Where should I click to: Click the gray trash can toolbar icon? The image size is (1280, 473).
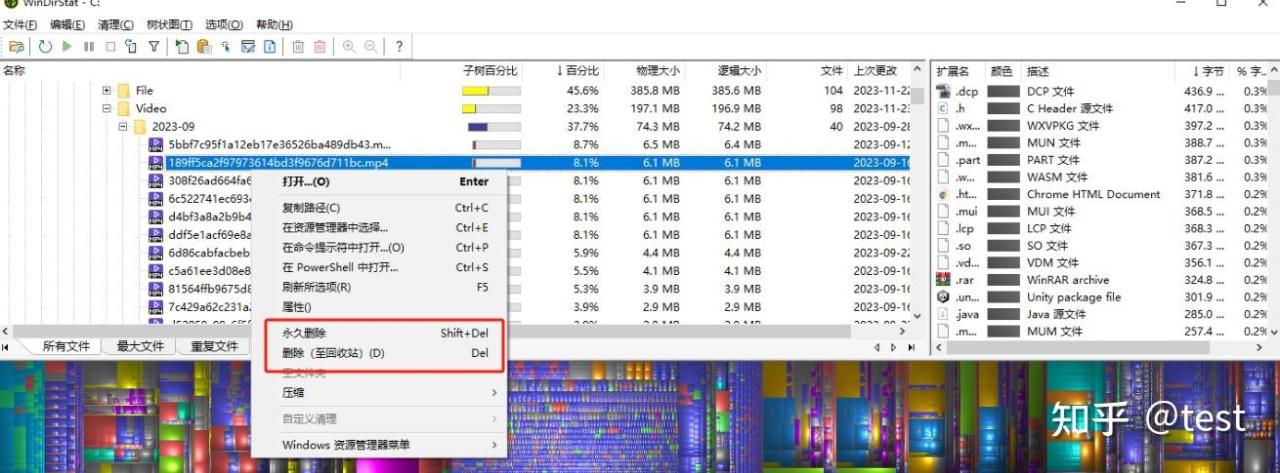tap(298, 46)
